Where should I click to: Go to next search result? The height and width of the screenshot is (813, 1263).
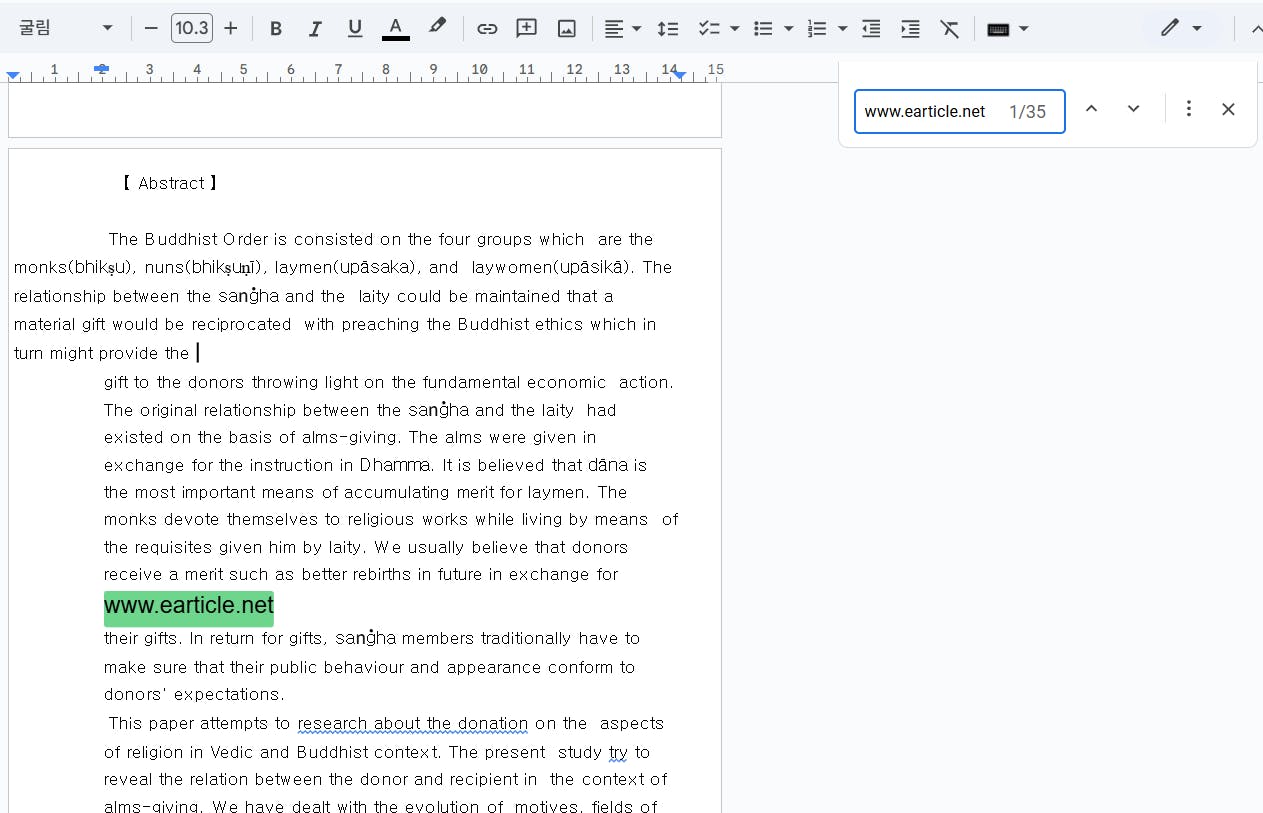(x=1134, y=109)
